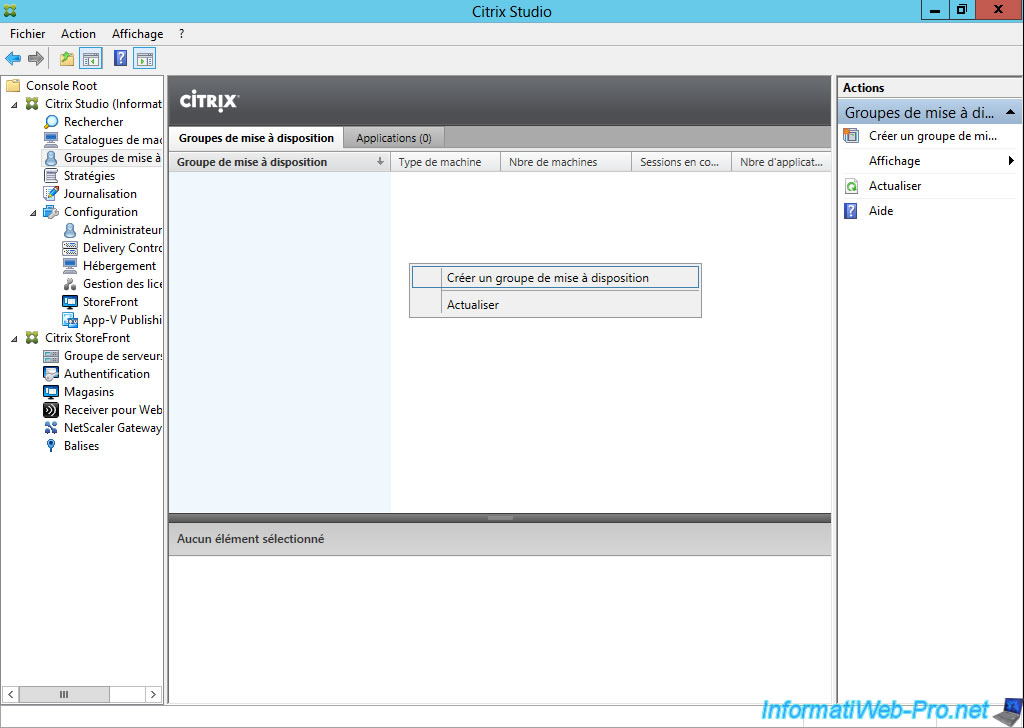The image size is (1024, 728).
Task: Select Console Root in the tree
Action: click(x=61, y=86)
